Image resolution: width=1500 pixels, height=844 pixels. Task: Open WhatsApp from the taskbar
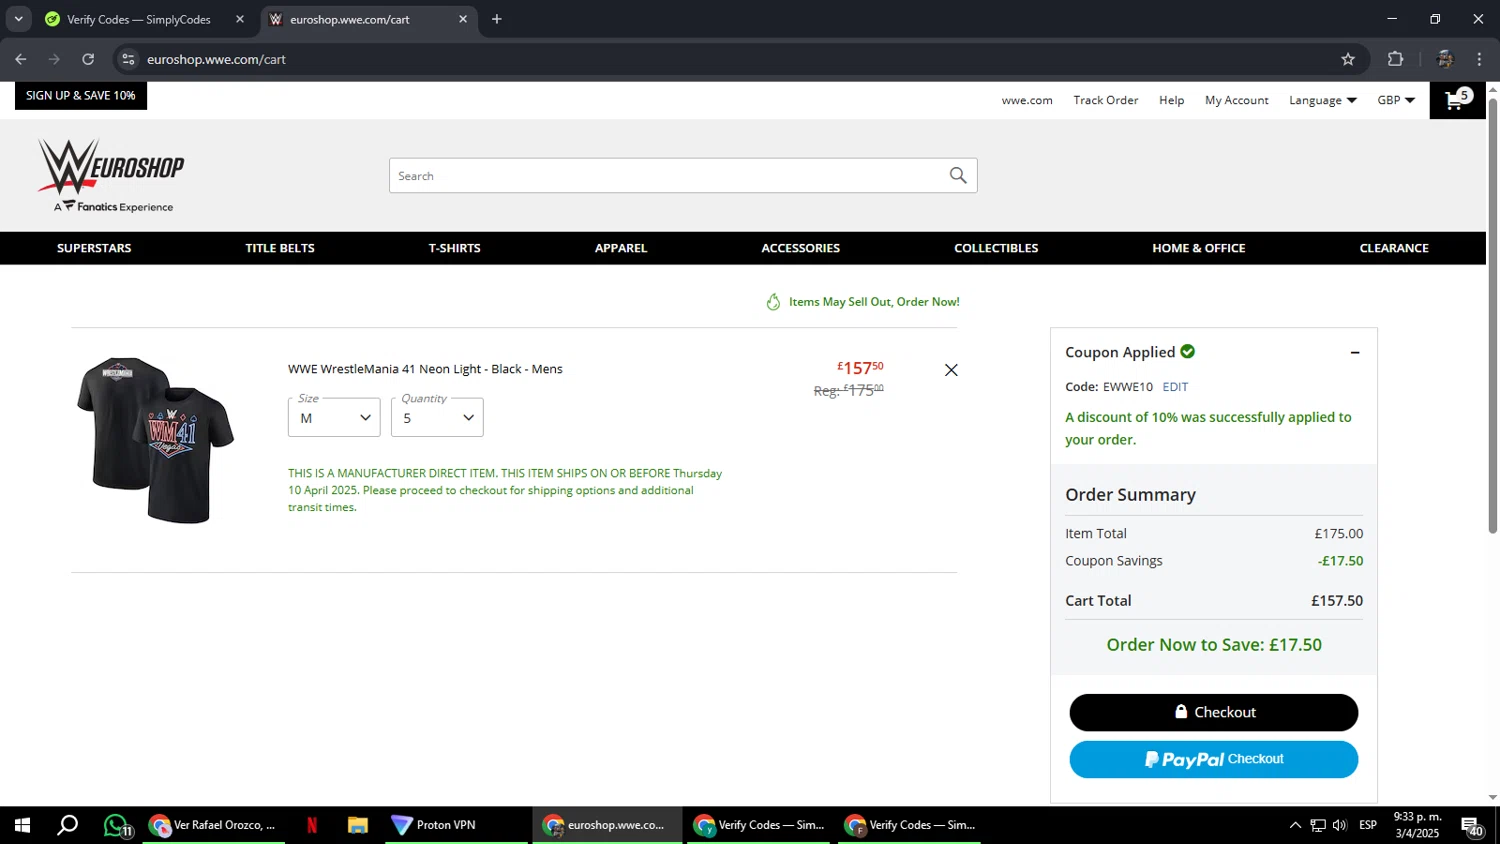[x=117, y=825]
